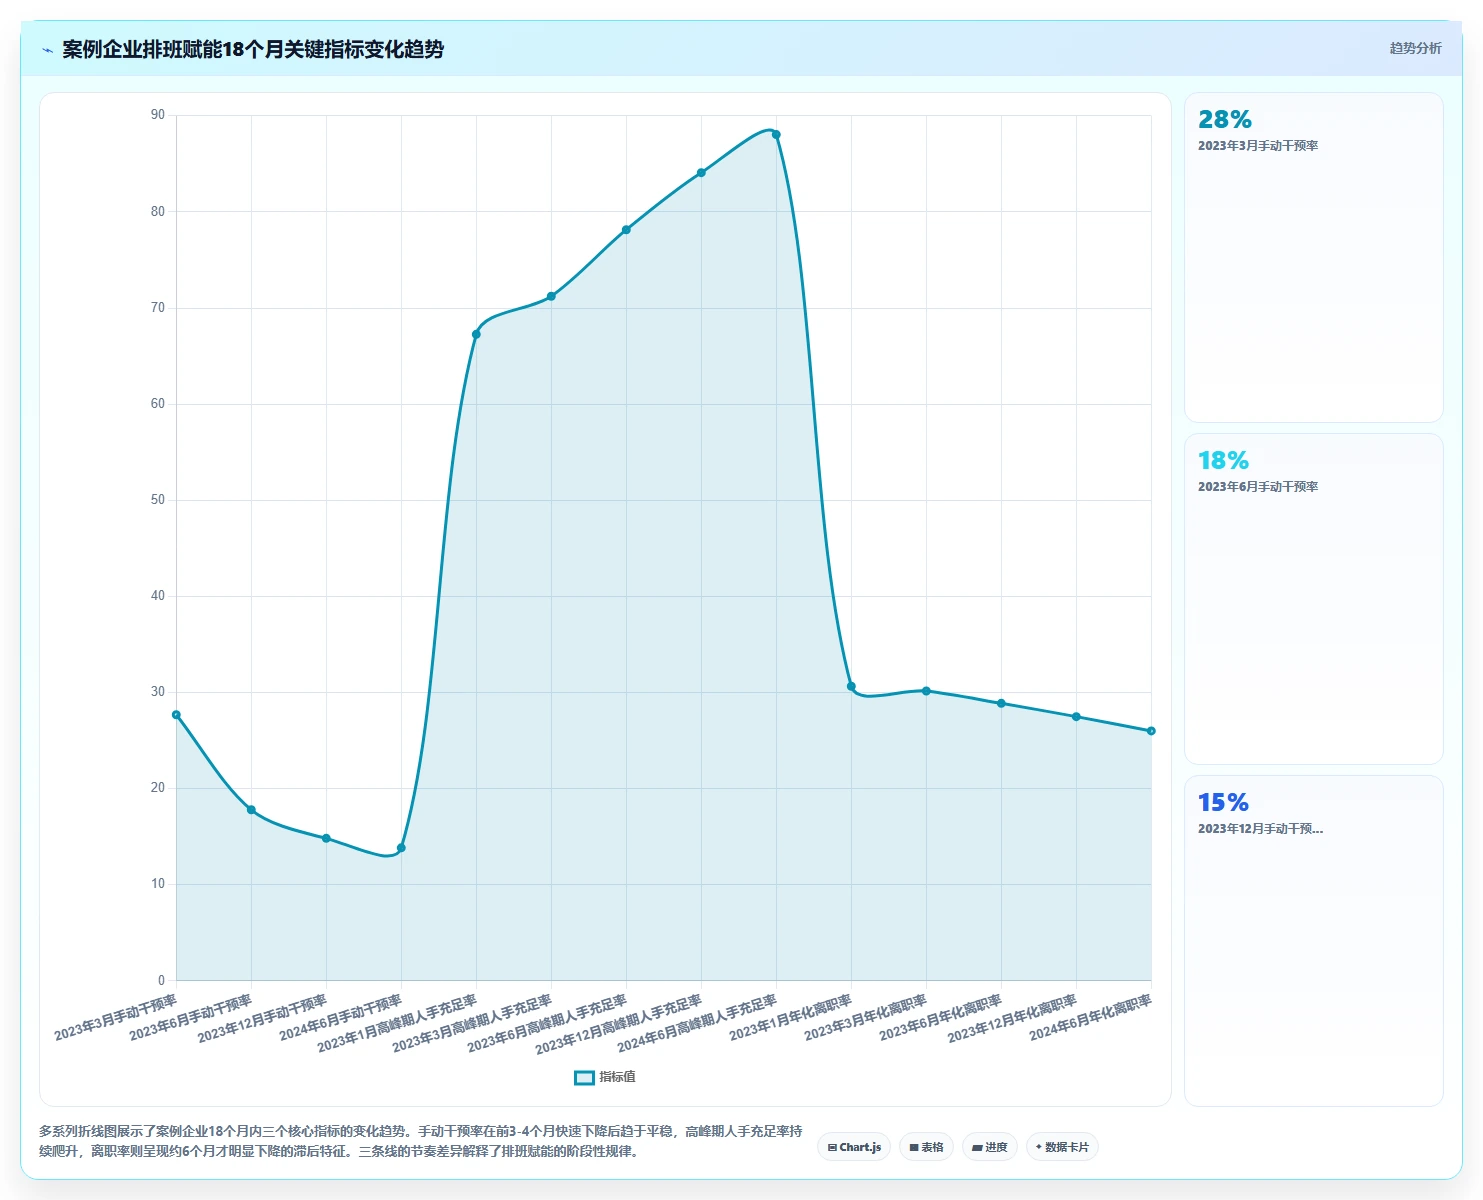Select the 表格 pill tag

click(926, 1147)
